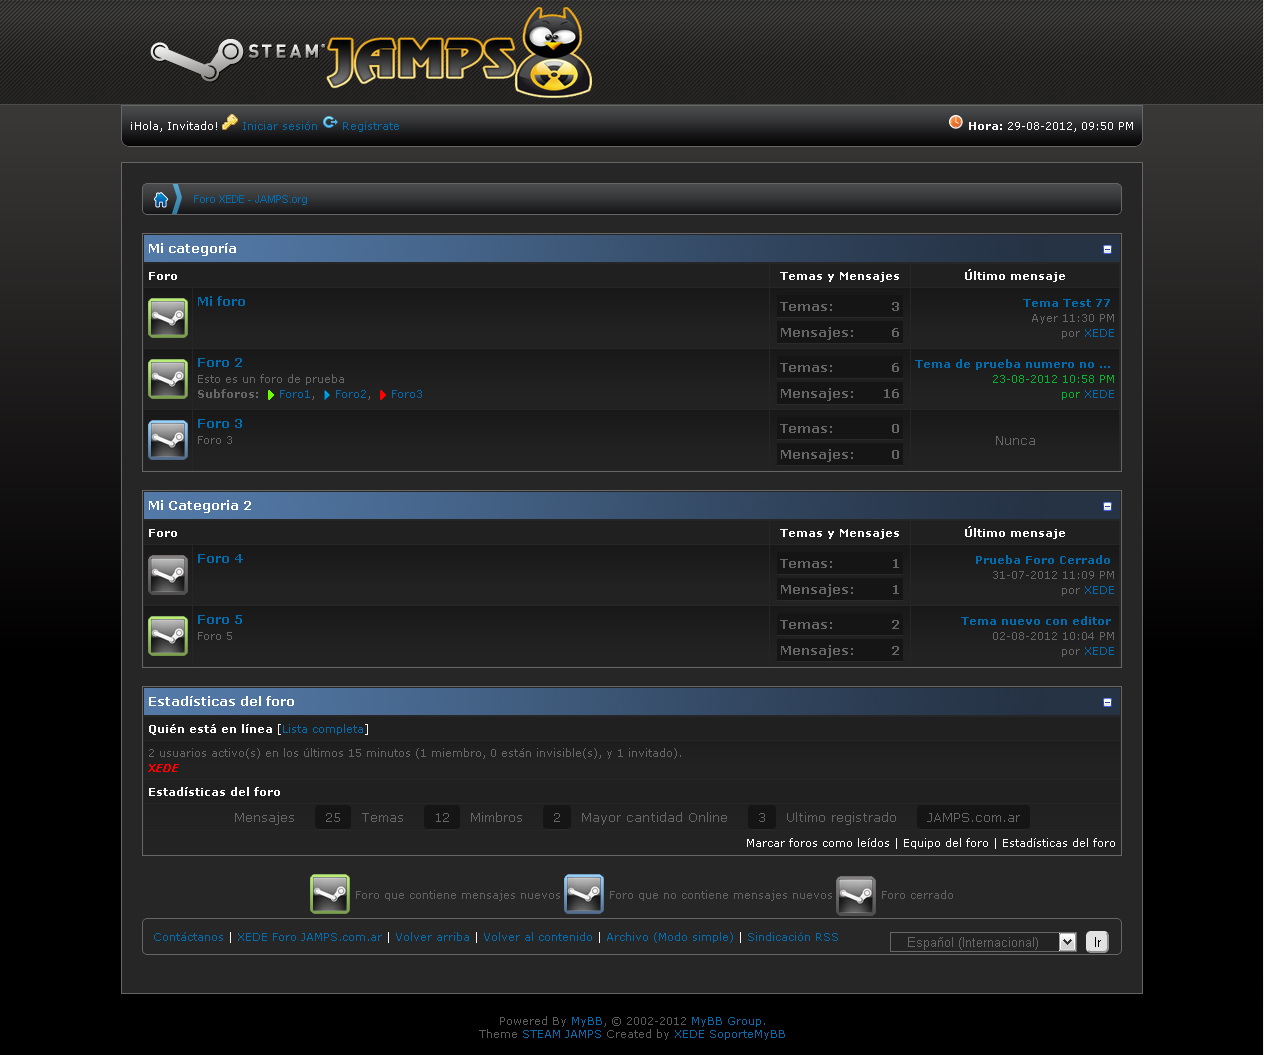
Task: Collapse the Estadísticas del foro section
Action: [x=1107, y=702]
